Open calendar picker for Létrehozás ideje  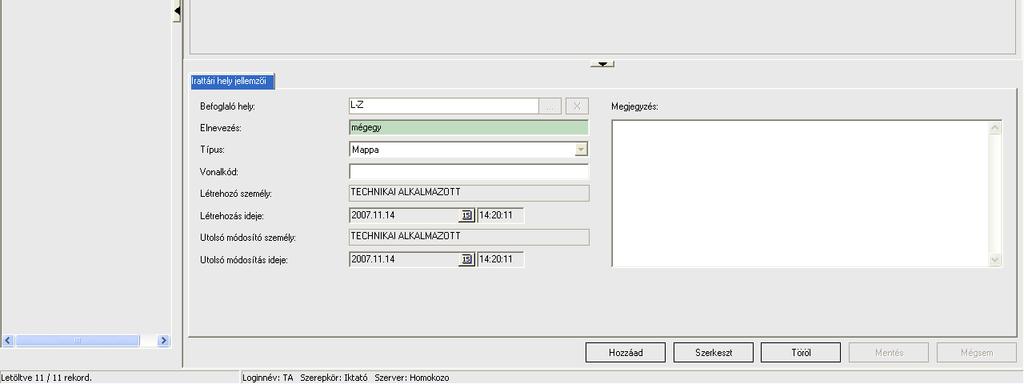[467, 216]
